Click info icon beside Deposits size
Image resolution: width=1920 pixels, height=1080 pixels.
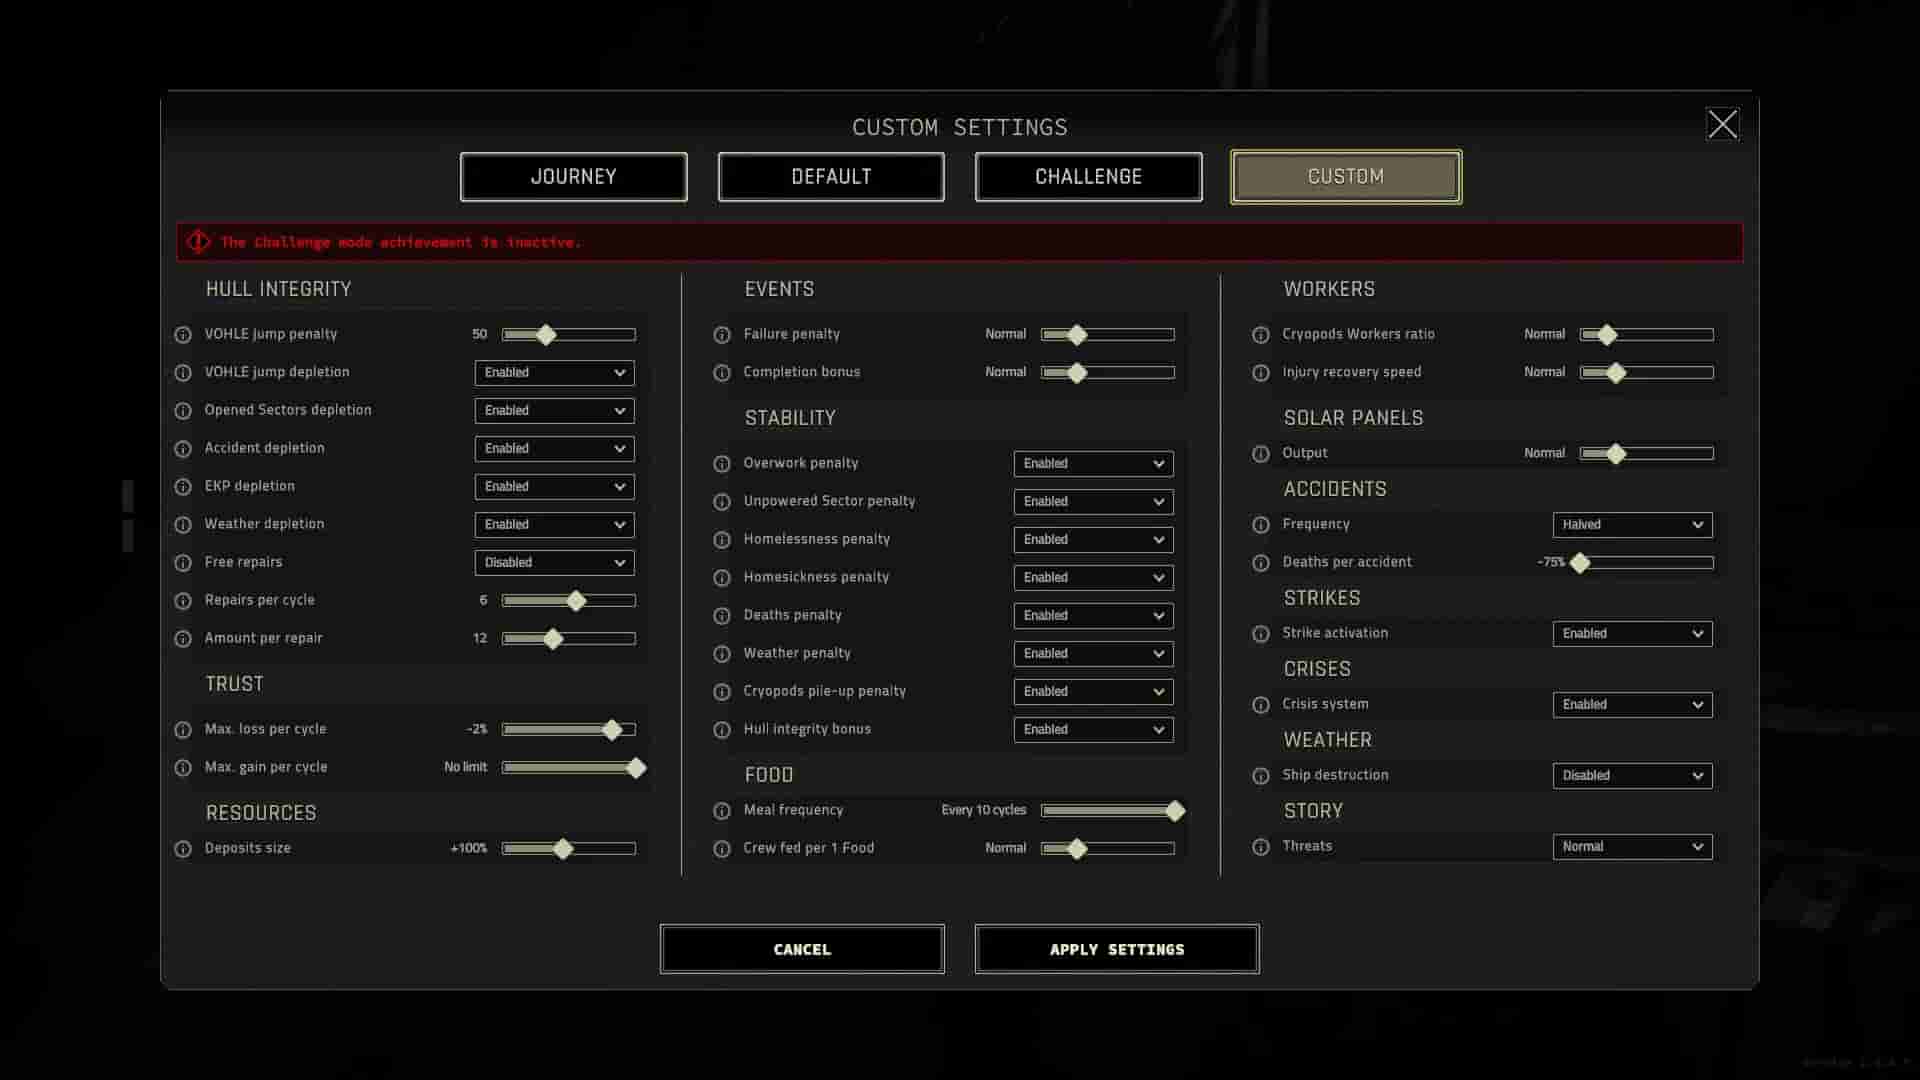click(x=183, y=849)
